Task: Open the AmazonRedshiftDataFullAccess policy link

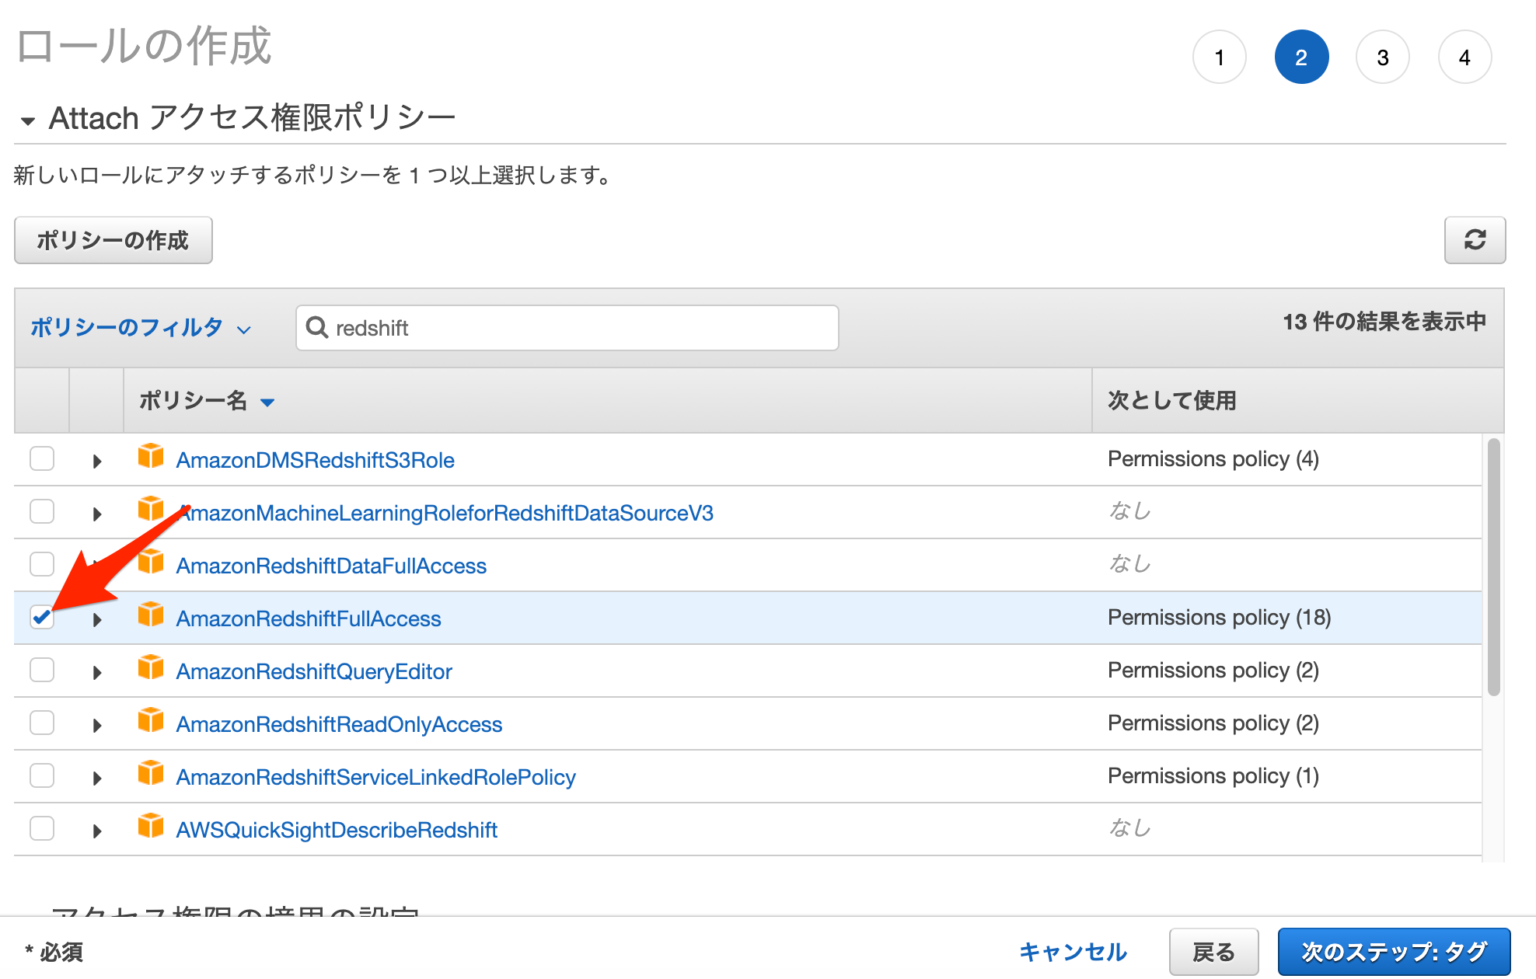Action: 331,565
